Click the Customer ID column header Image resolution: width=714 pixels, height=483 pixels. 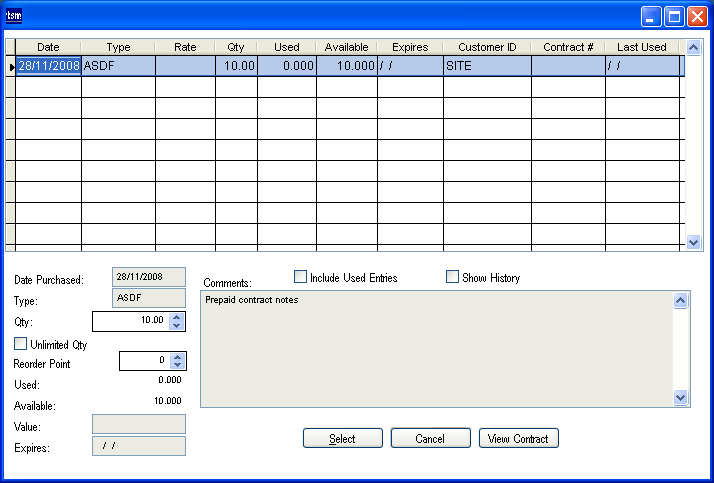487,47
